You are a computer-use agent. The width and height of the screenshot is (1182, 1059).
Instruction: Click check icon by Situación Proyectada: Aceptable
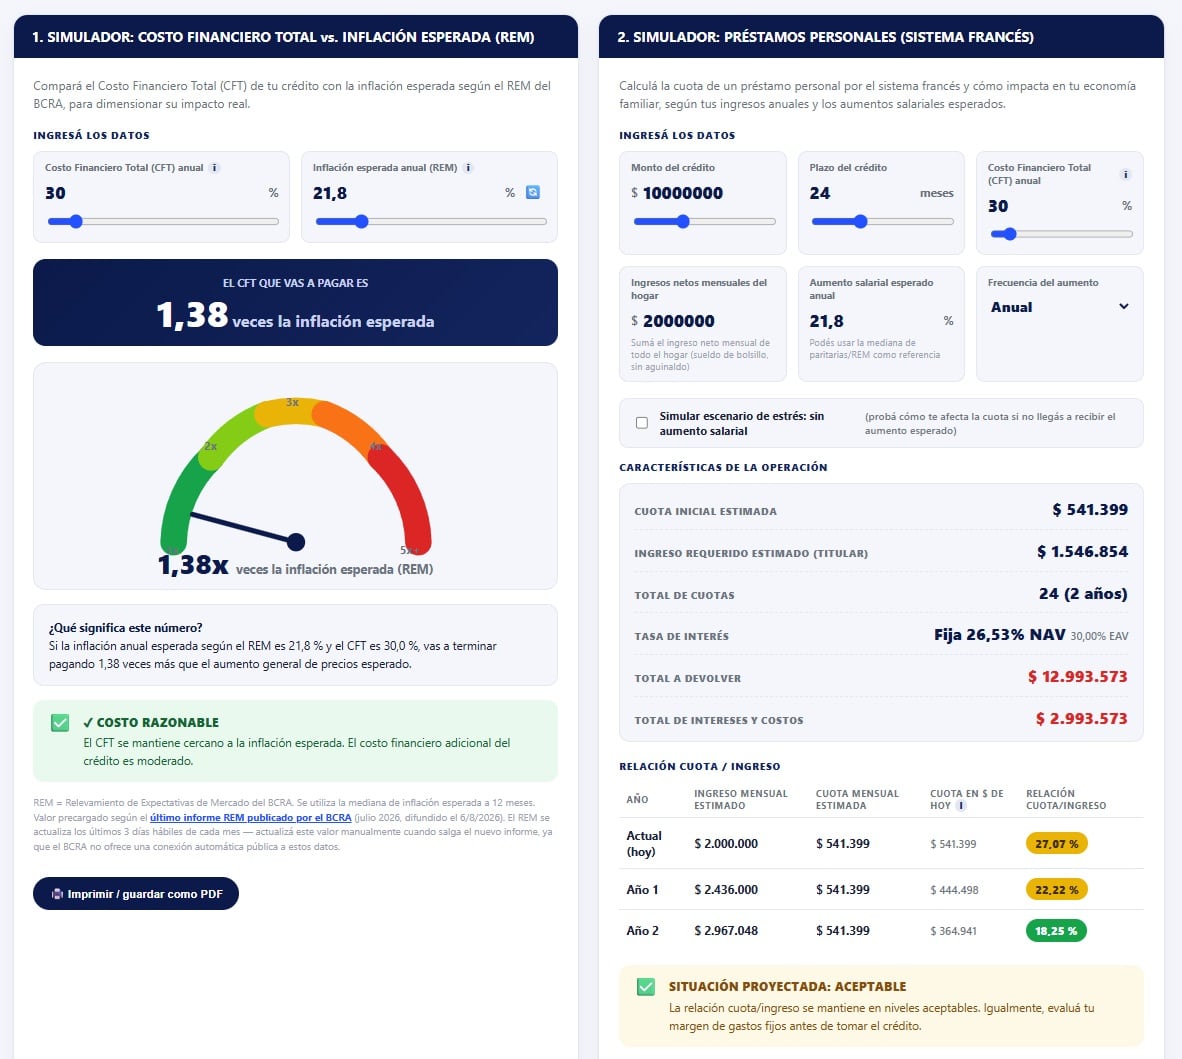pos(645,987)
